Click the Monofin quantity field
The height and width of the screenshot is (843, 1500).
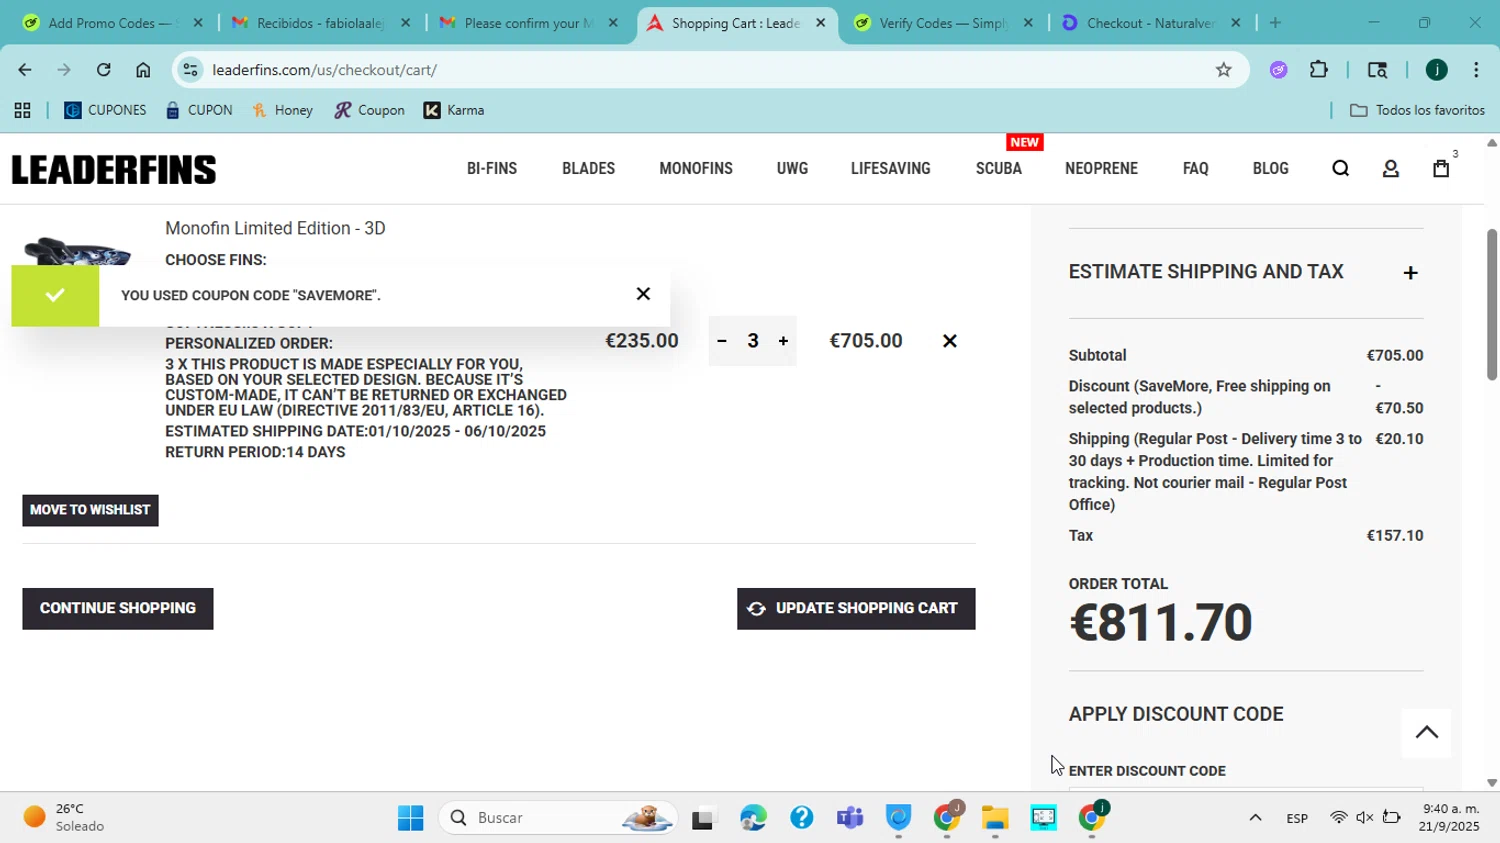pos(753,341)
